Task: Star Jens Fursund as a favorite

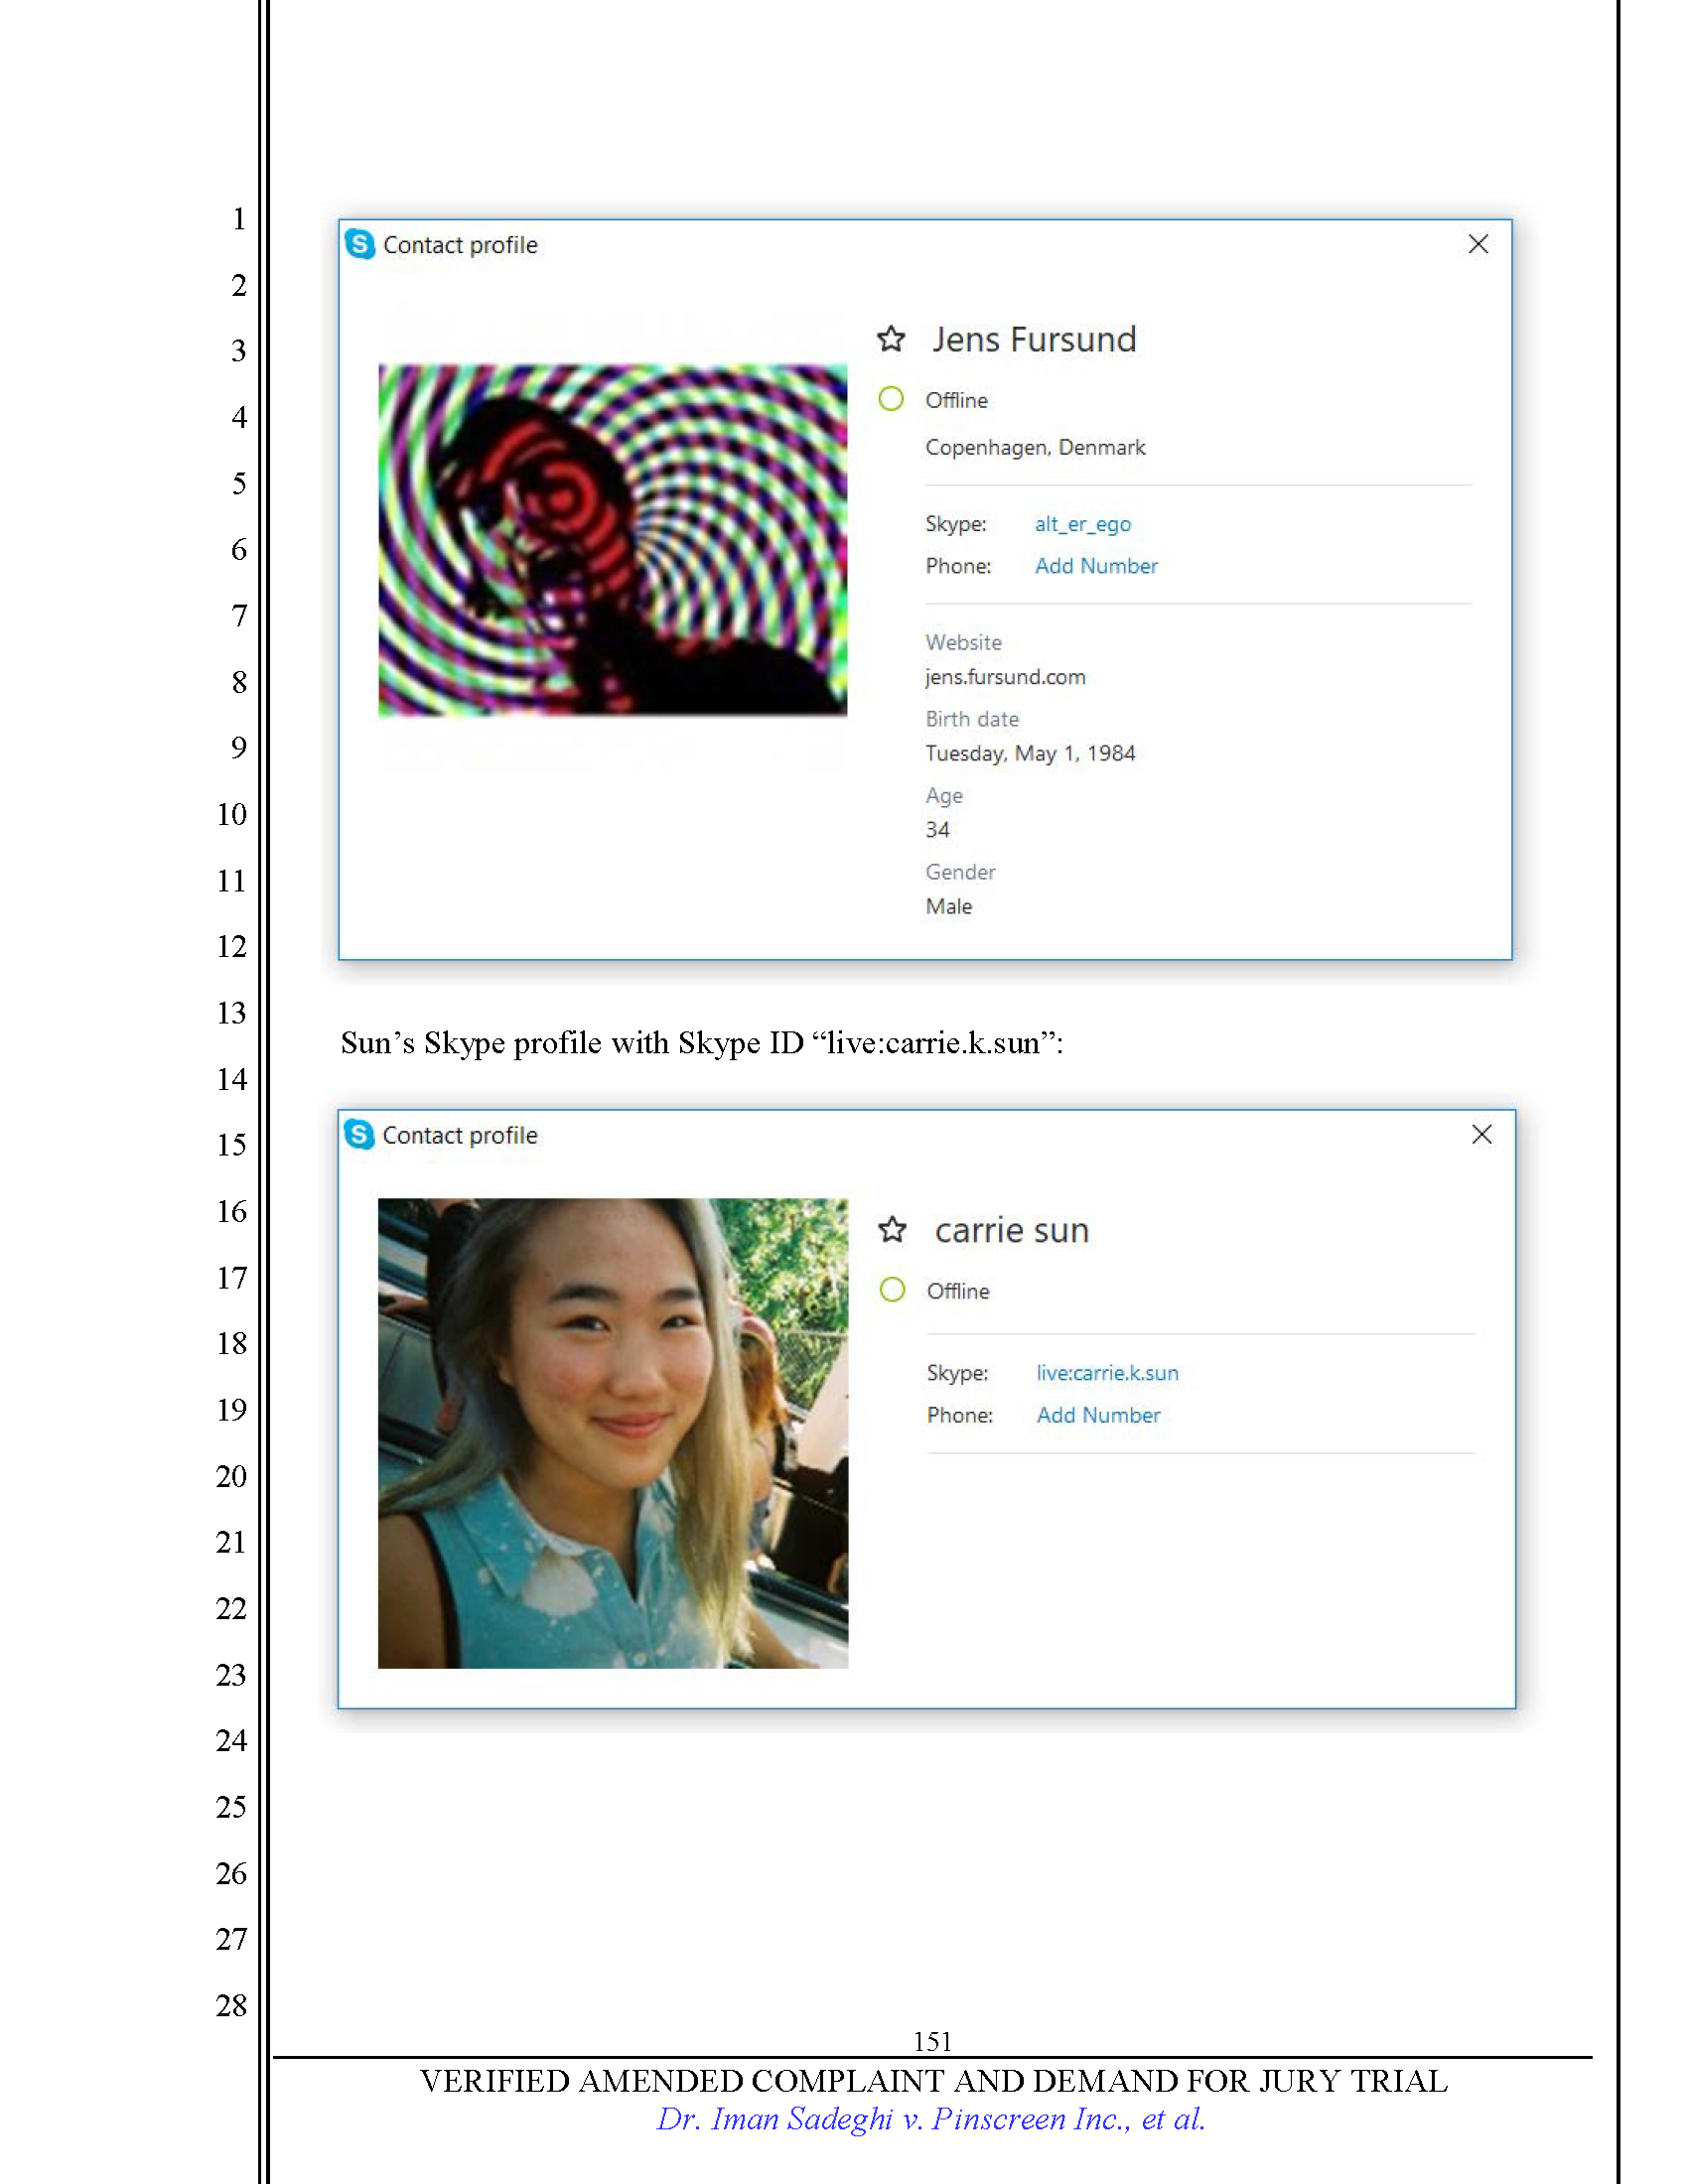Action: [890, 340]
